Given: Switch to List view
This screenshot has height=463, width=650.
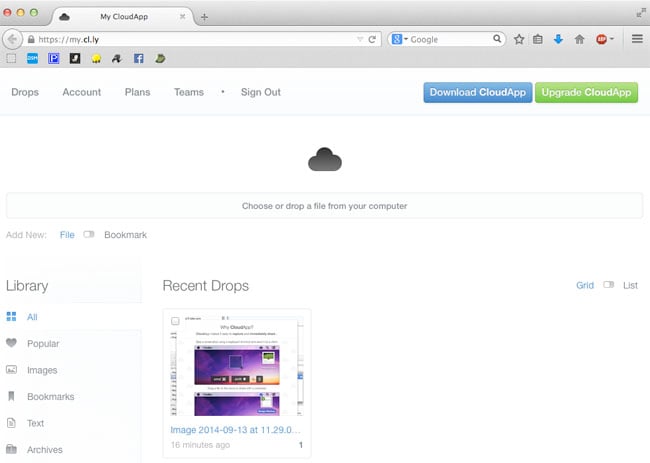Looking at the screenshot, I should point(630,285).
